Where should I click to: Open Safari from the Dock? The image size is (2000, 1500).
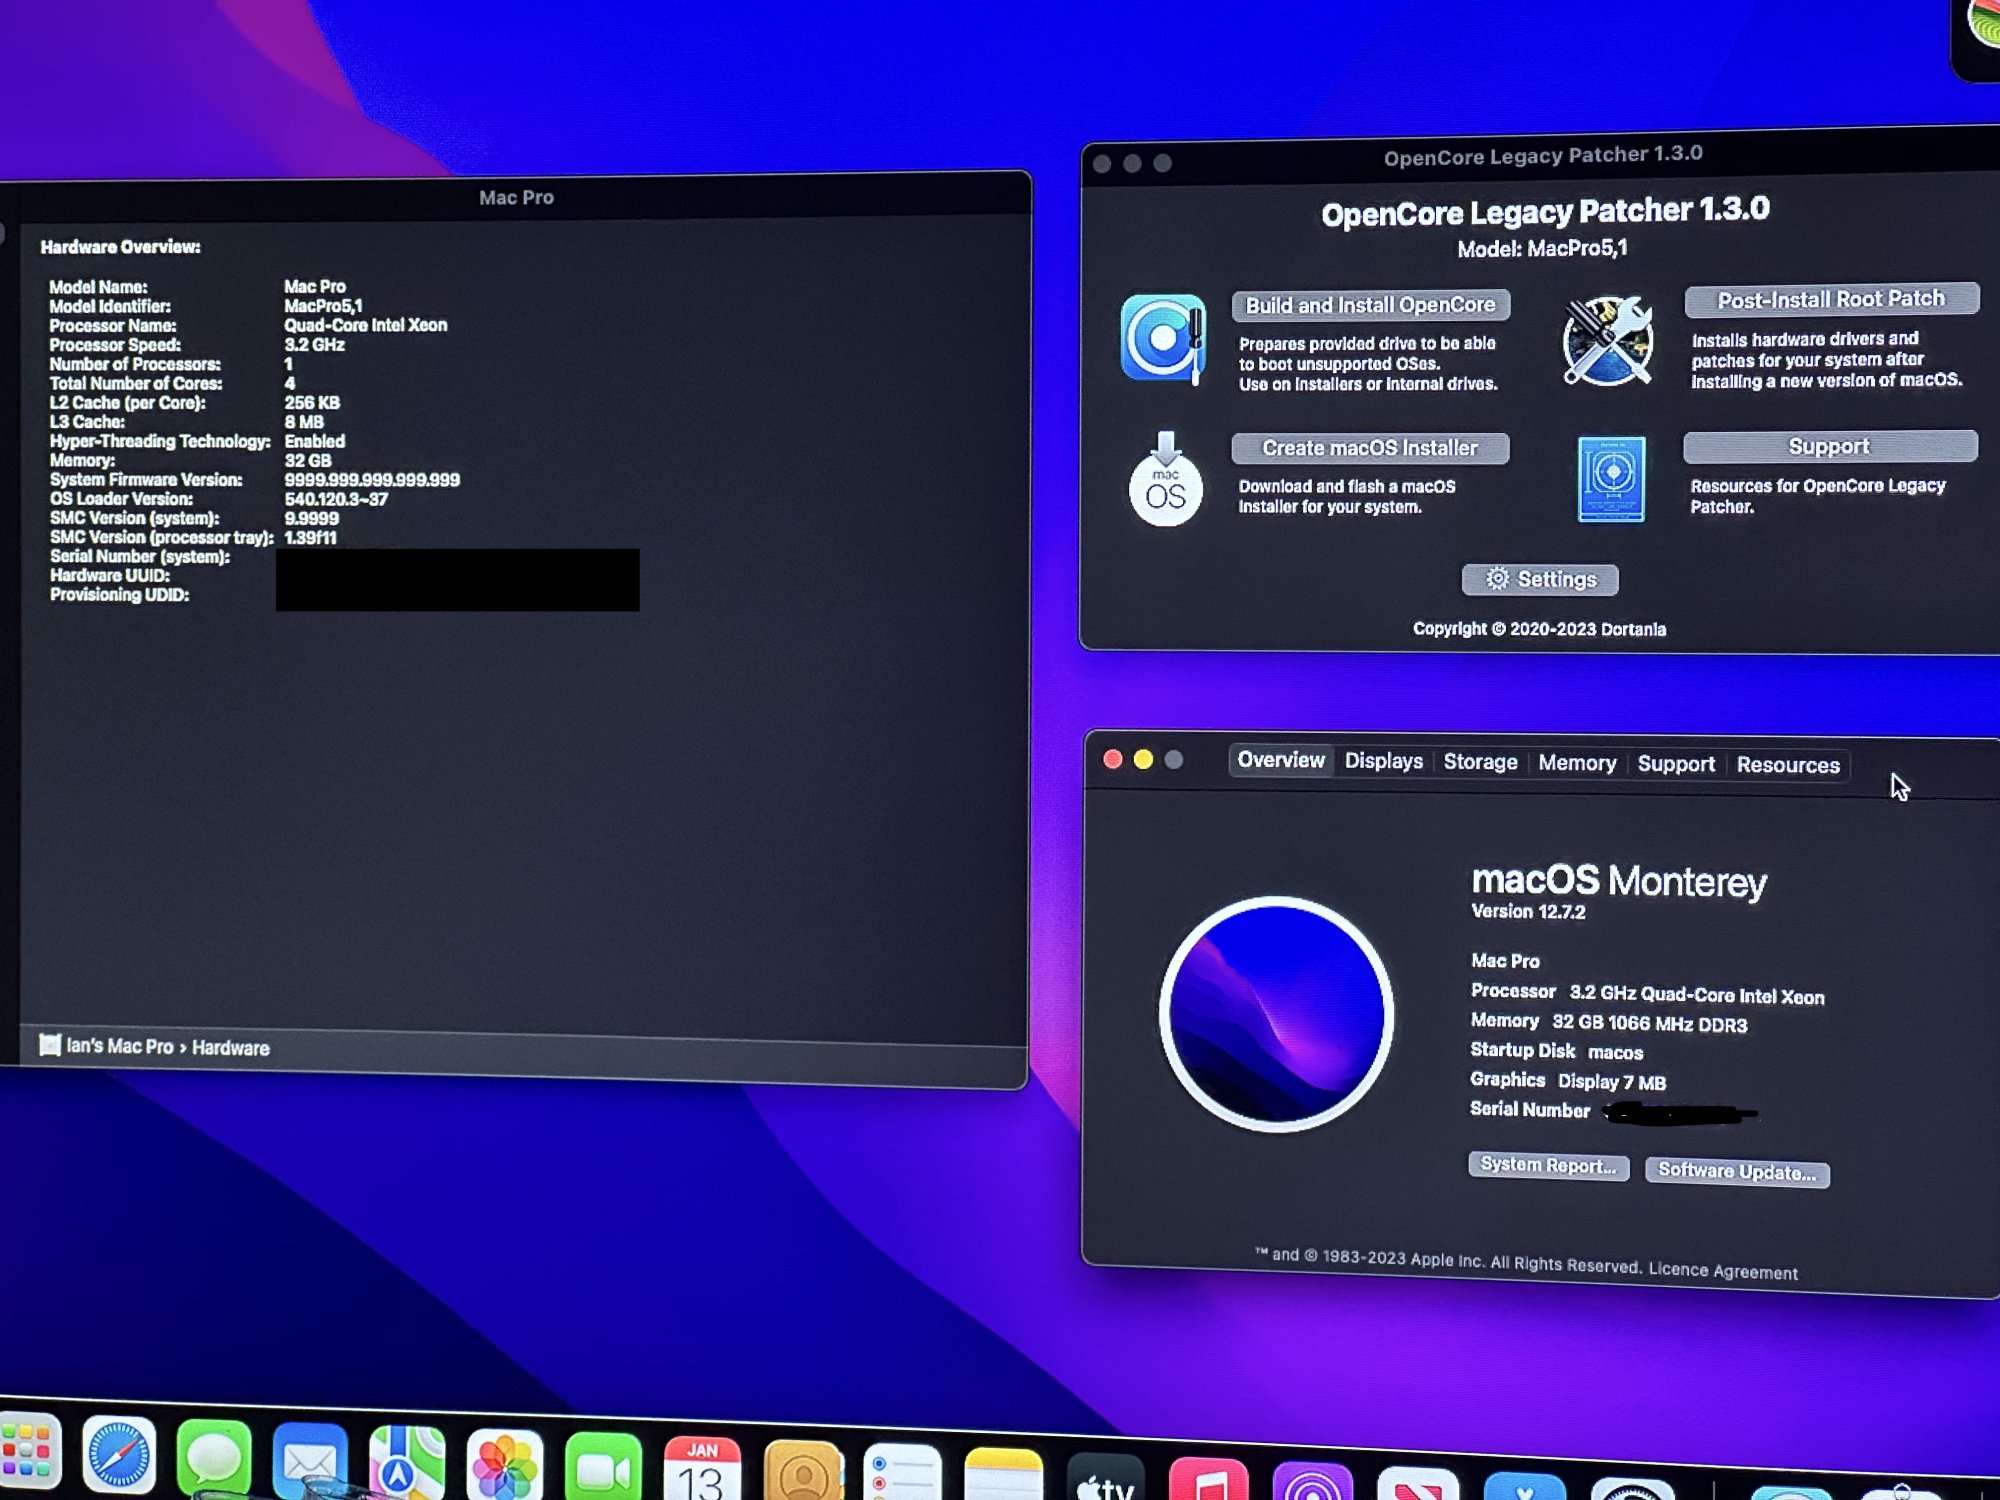pos(119,1454)
